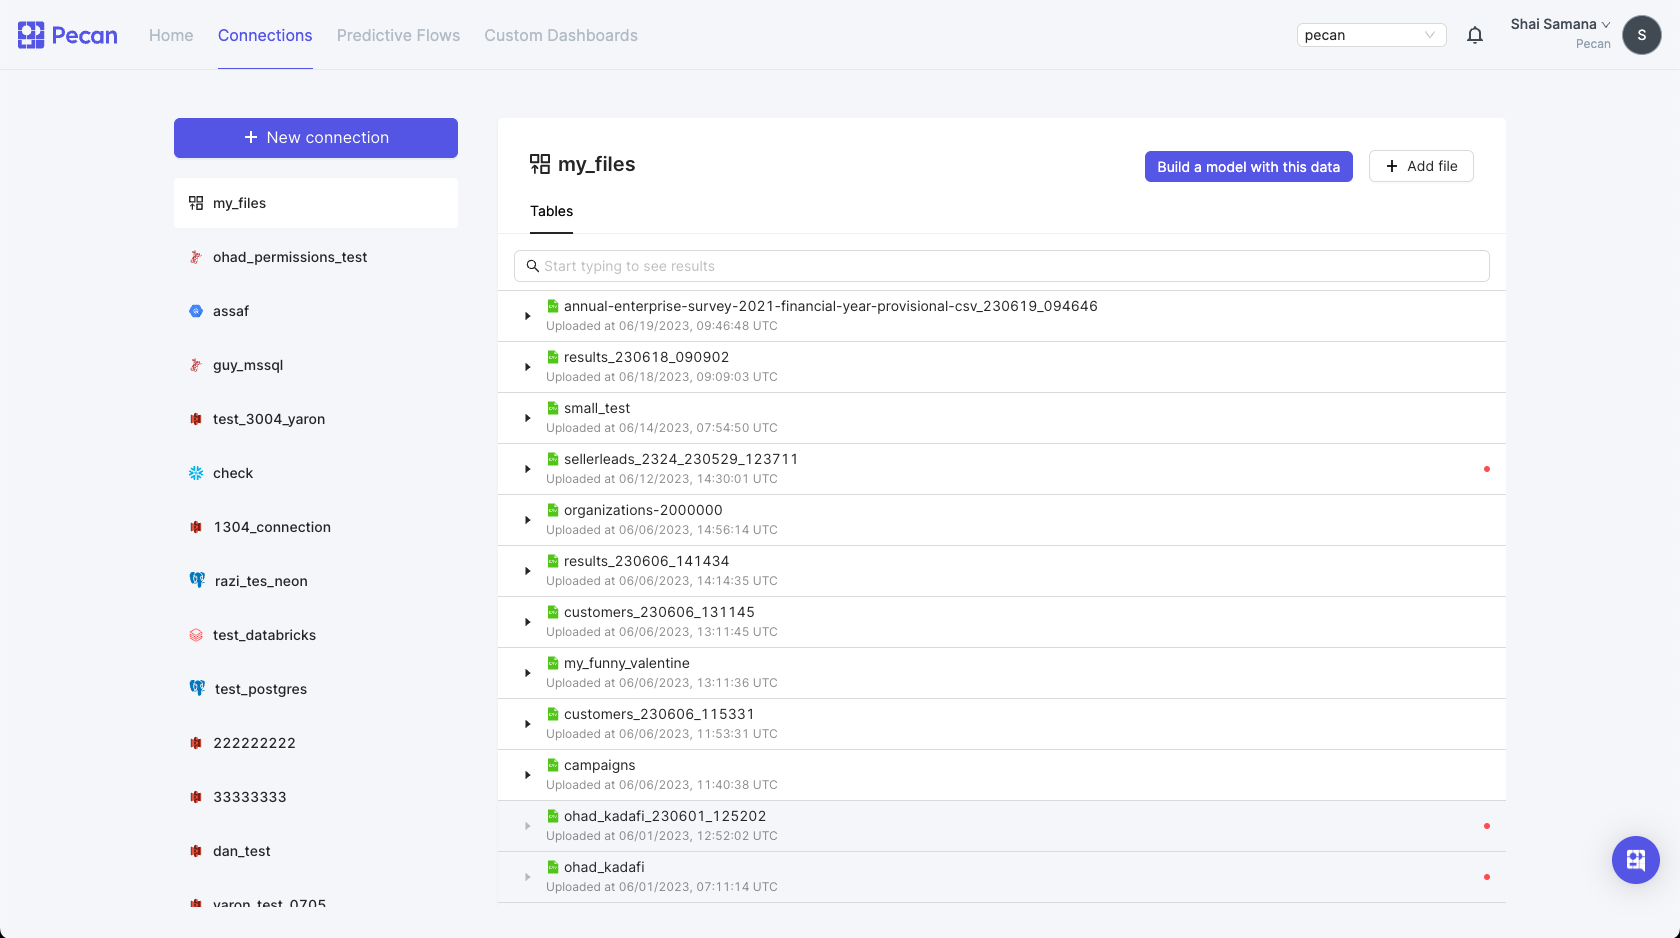Image resolution: width=1680 pixels, height=938 pixels.
Task: Open the chat assistant bubble at bottom right
Action: click(1636, 860)
